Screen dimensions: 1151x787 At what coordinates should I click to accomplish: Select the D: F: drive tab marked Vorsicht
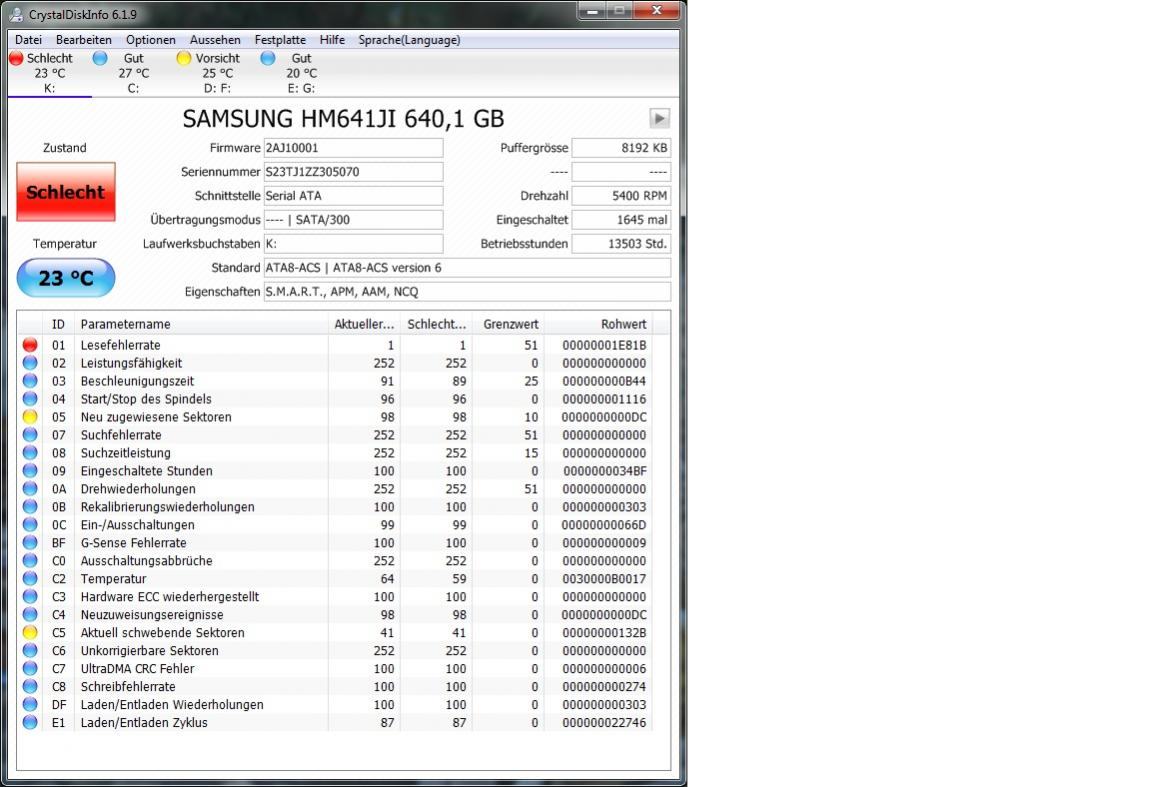tap(217, 73)
